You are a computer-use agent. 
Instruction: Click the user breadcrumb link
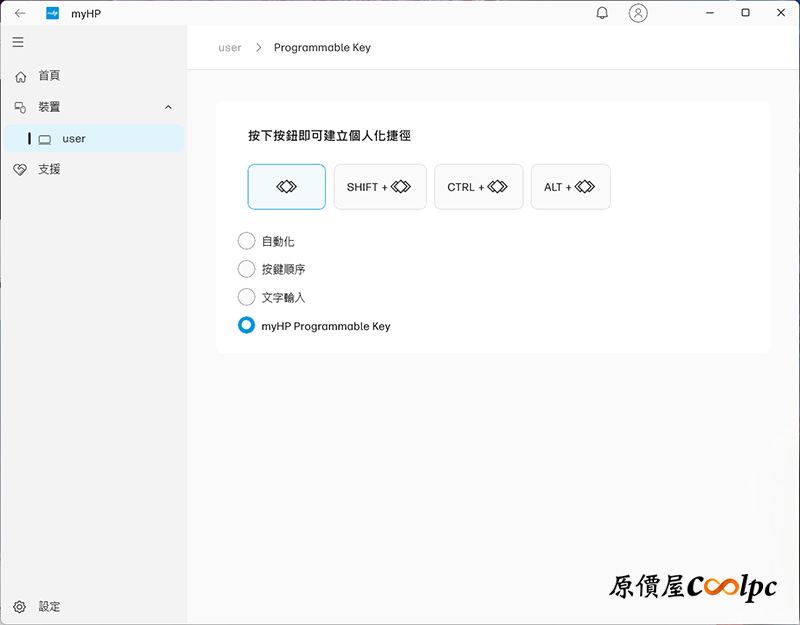[230, 48]
